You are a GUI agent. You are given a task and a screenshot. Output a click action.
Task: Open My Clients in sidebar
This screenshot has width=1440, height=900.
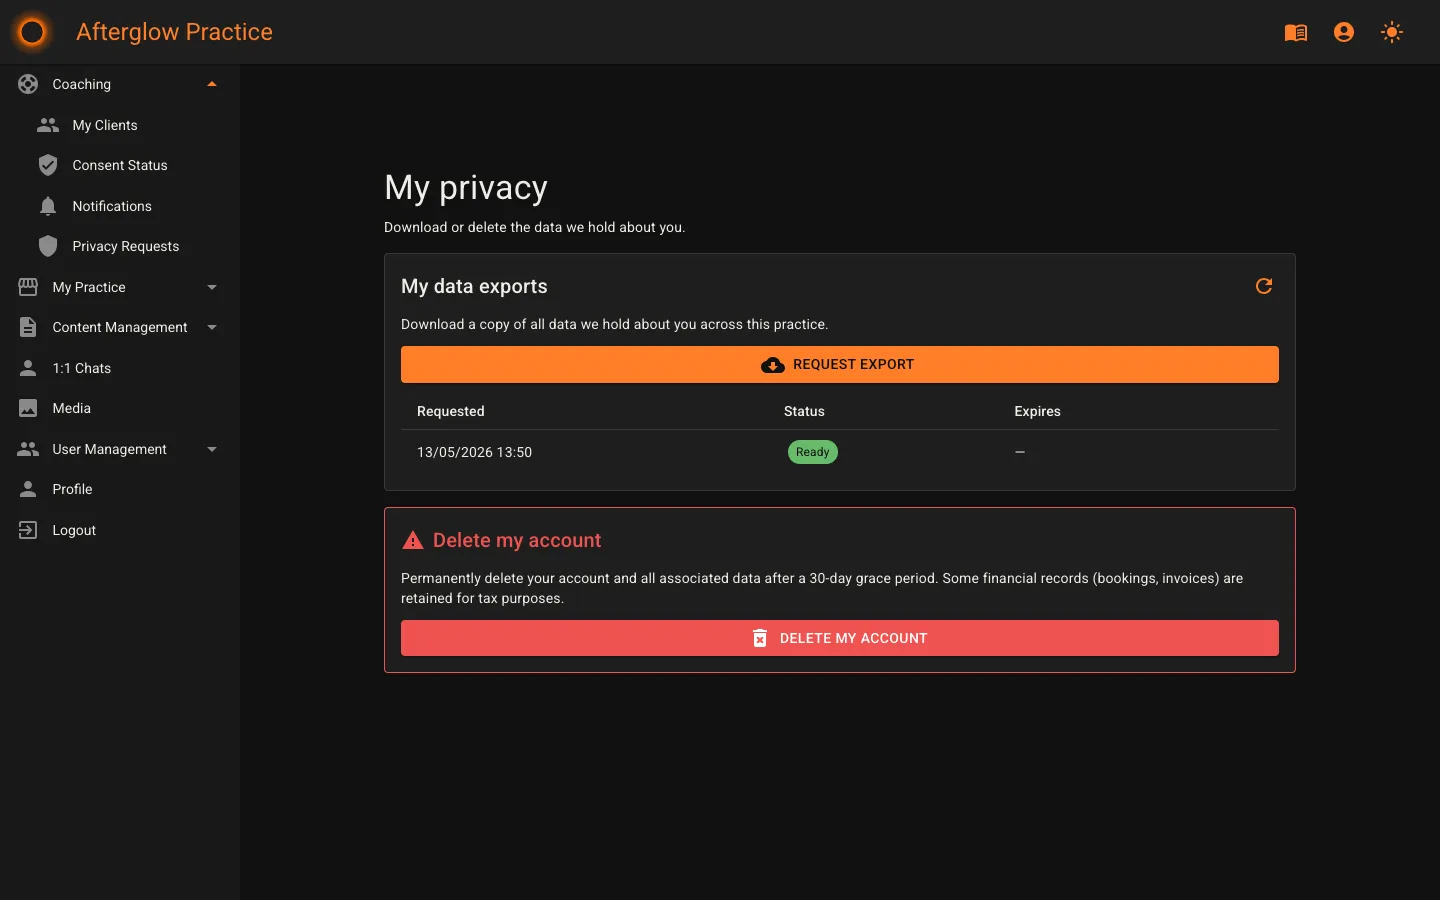tap(120, 125)
